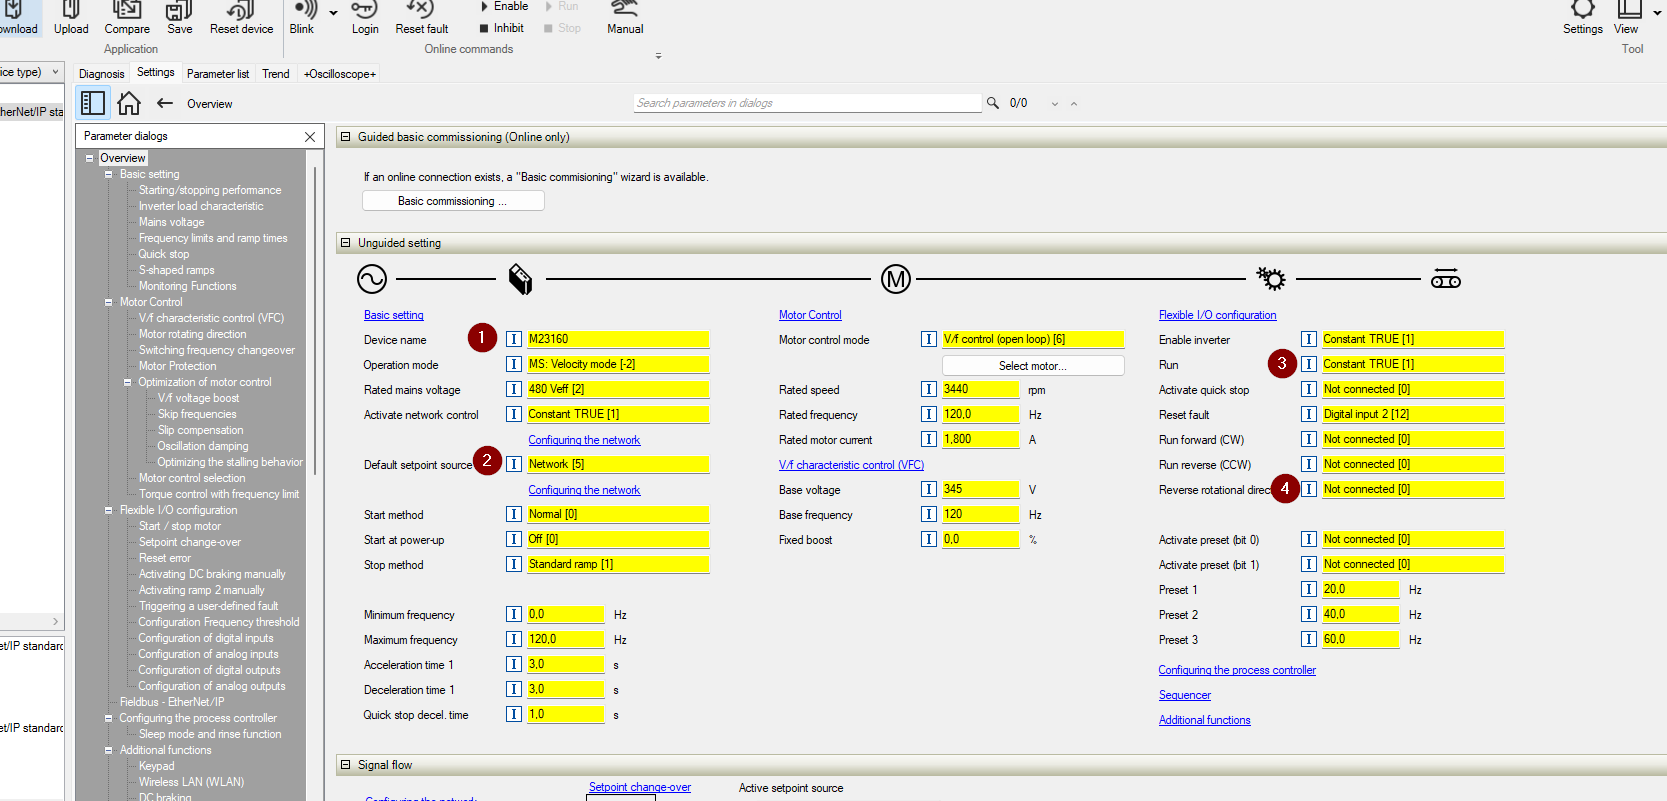The image size is (1667, 801).
Task: Click the Basic commissioning button
Action: point(453,201)
